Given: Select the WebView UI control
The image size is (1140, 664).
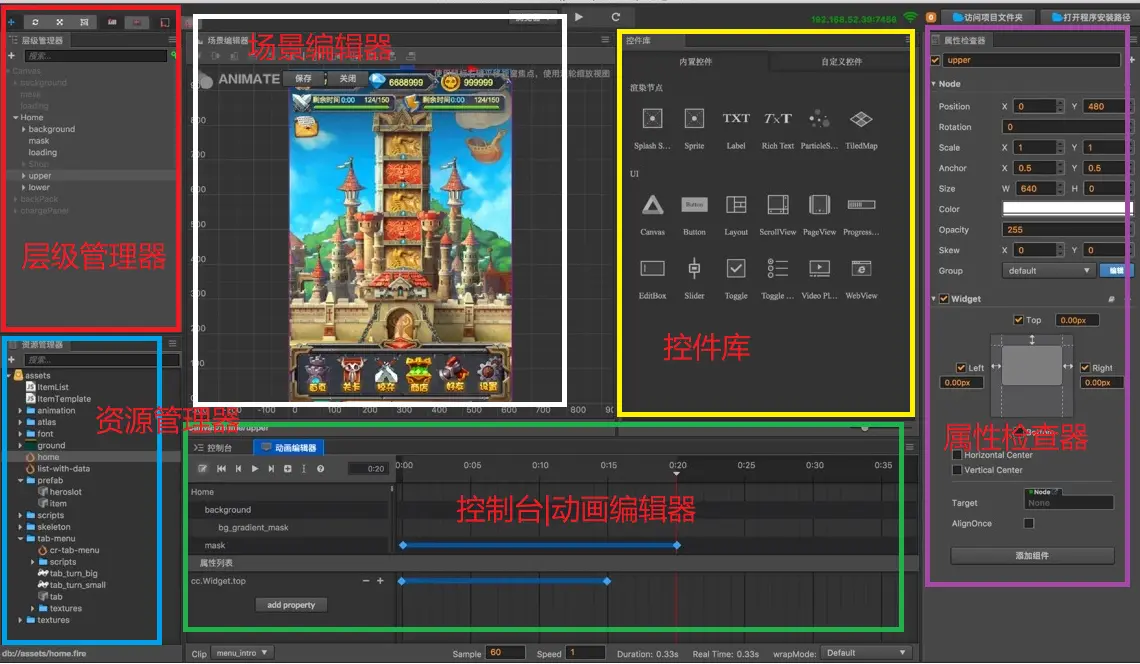Looking at the screenshot, I should pyautogui.click(x=862, y=268).
